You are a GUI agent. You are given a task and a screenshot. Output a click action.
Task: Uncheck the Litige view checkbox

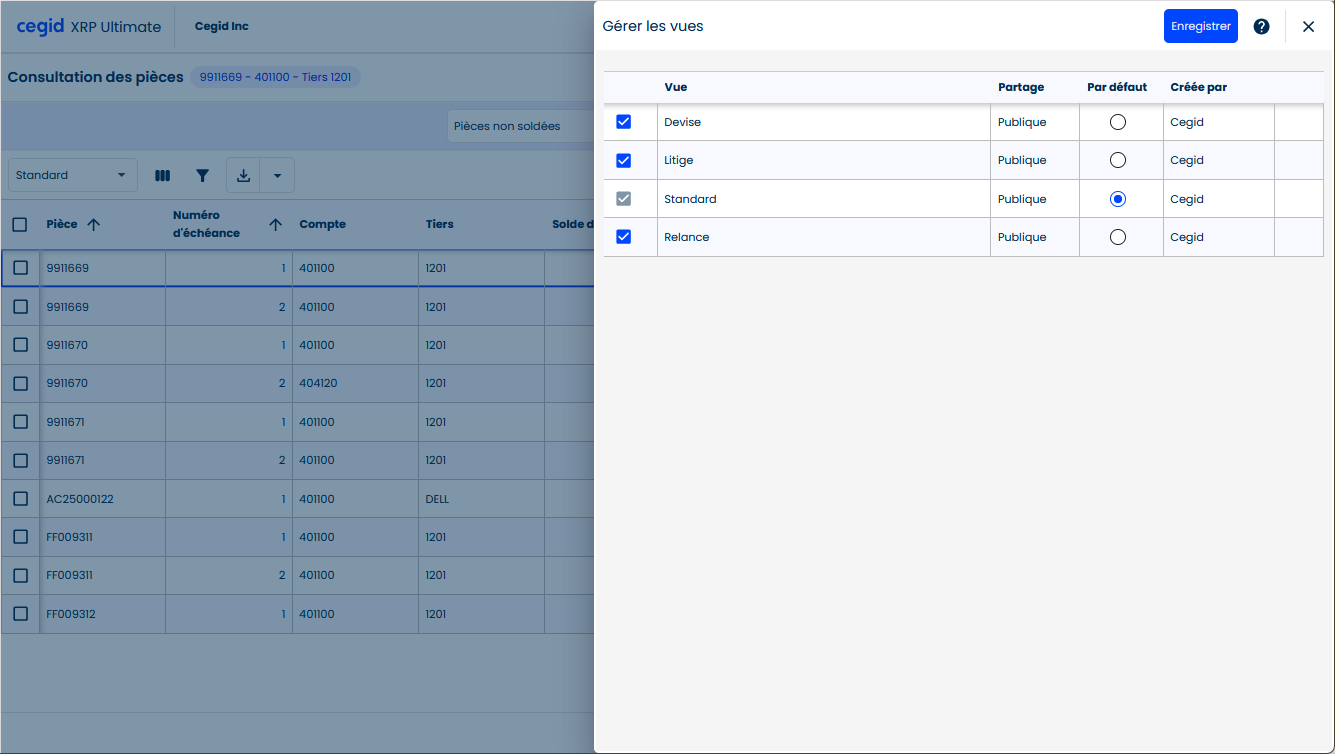click(x=623, y=160)
